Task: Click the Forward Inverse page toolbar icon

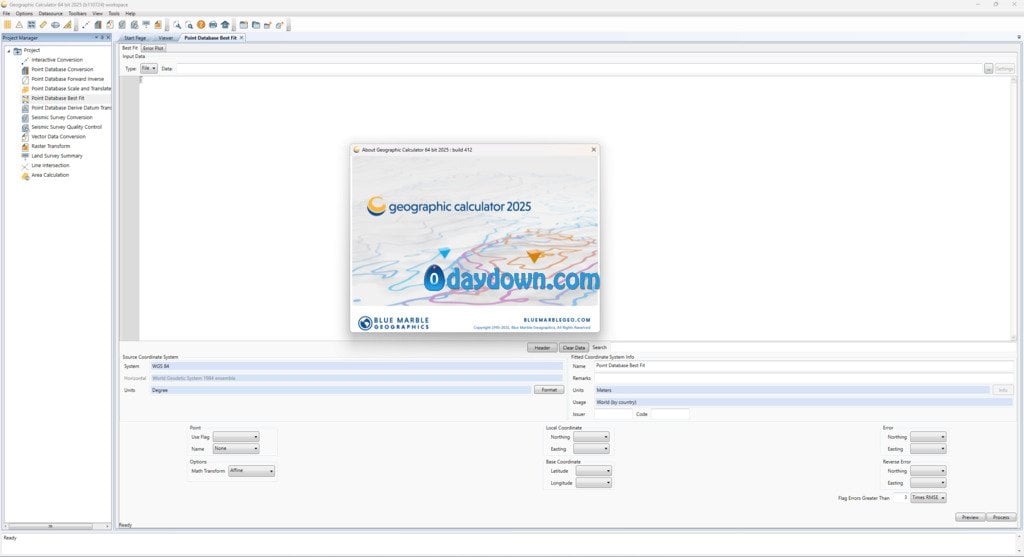Action: point(110,25)
